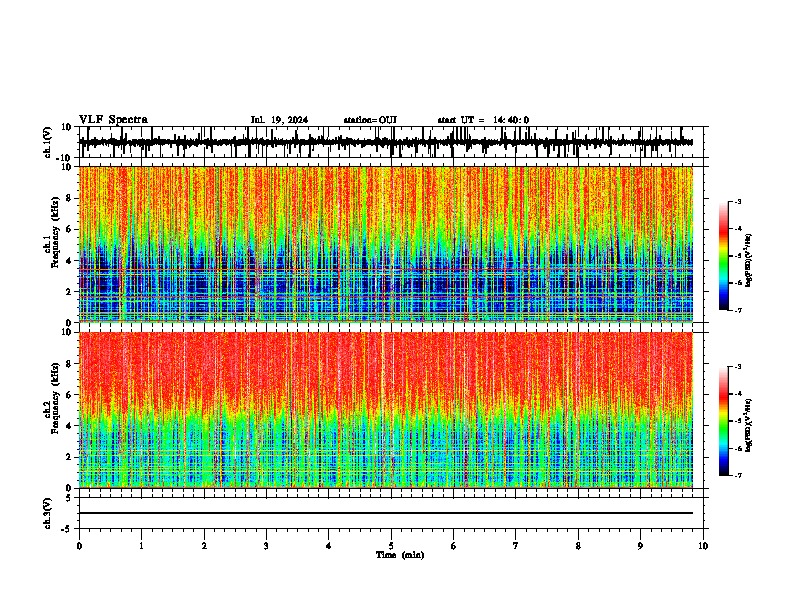Click the "-10" tick on ch.1 voltage axis
The width and height of the screenshot is (792, 612).
65,158
